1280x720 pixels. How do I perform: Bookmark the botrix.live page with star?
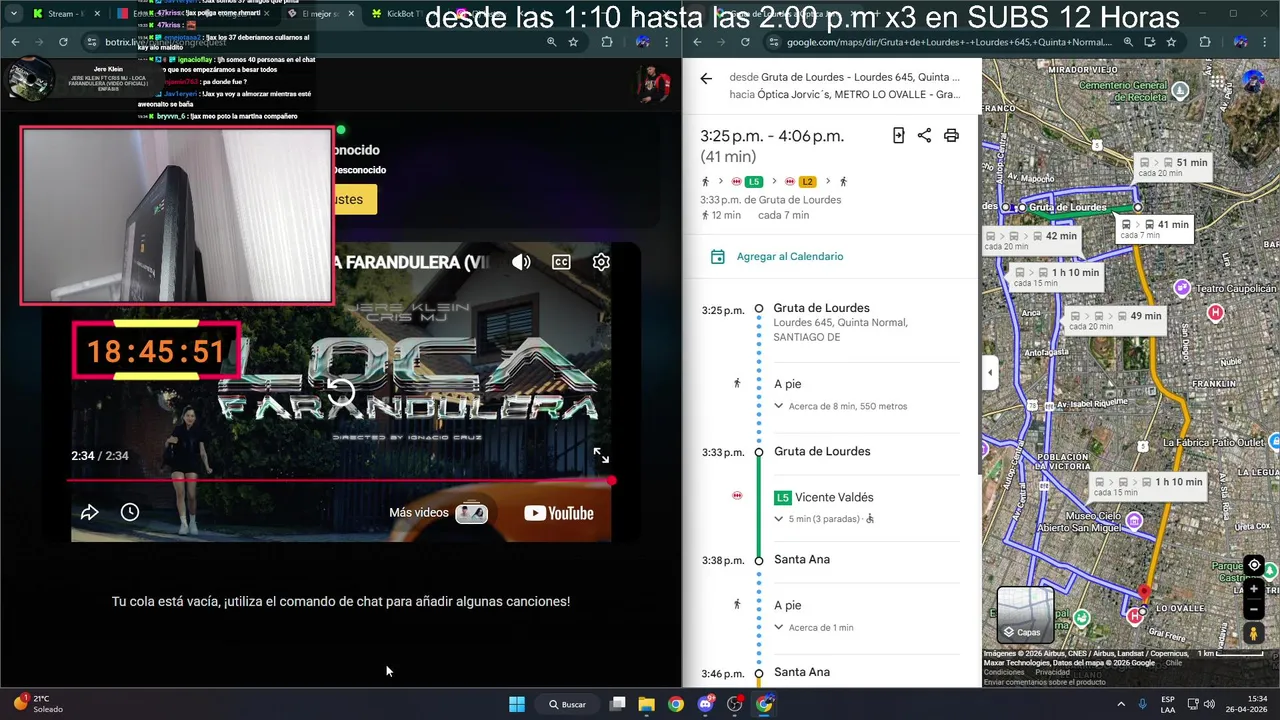[x=573, y=42]
